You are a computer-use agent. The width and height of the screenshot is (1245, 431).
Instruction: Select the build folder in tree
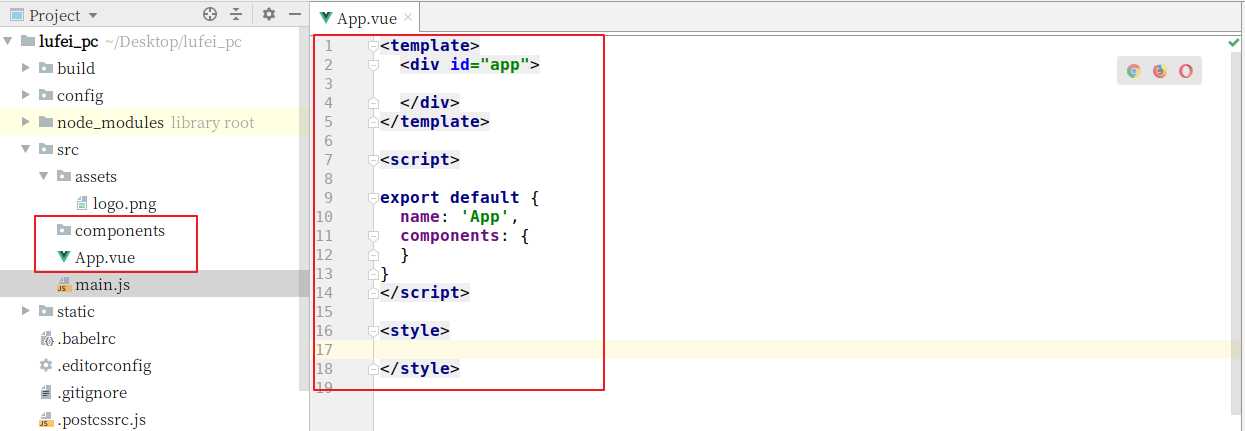click(67, 69)
